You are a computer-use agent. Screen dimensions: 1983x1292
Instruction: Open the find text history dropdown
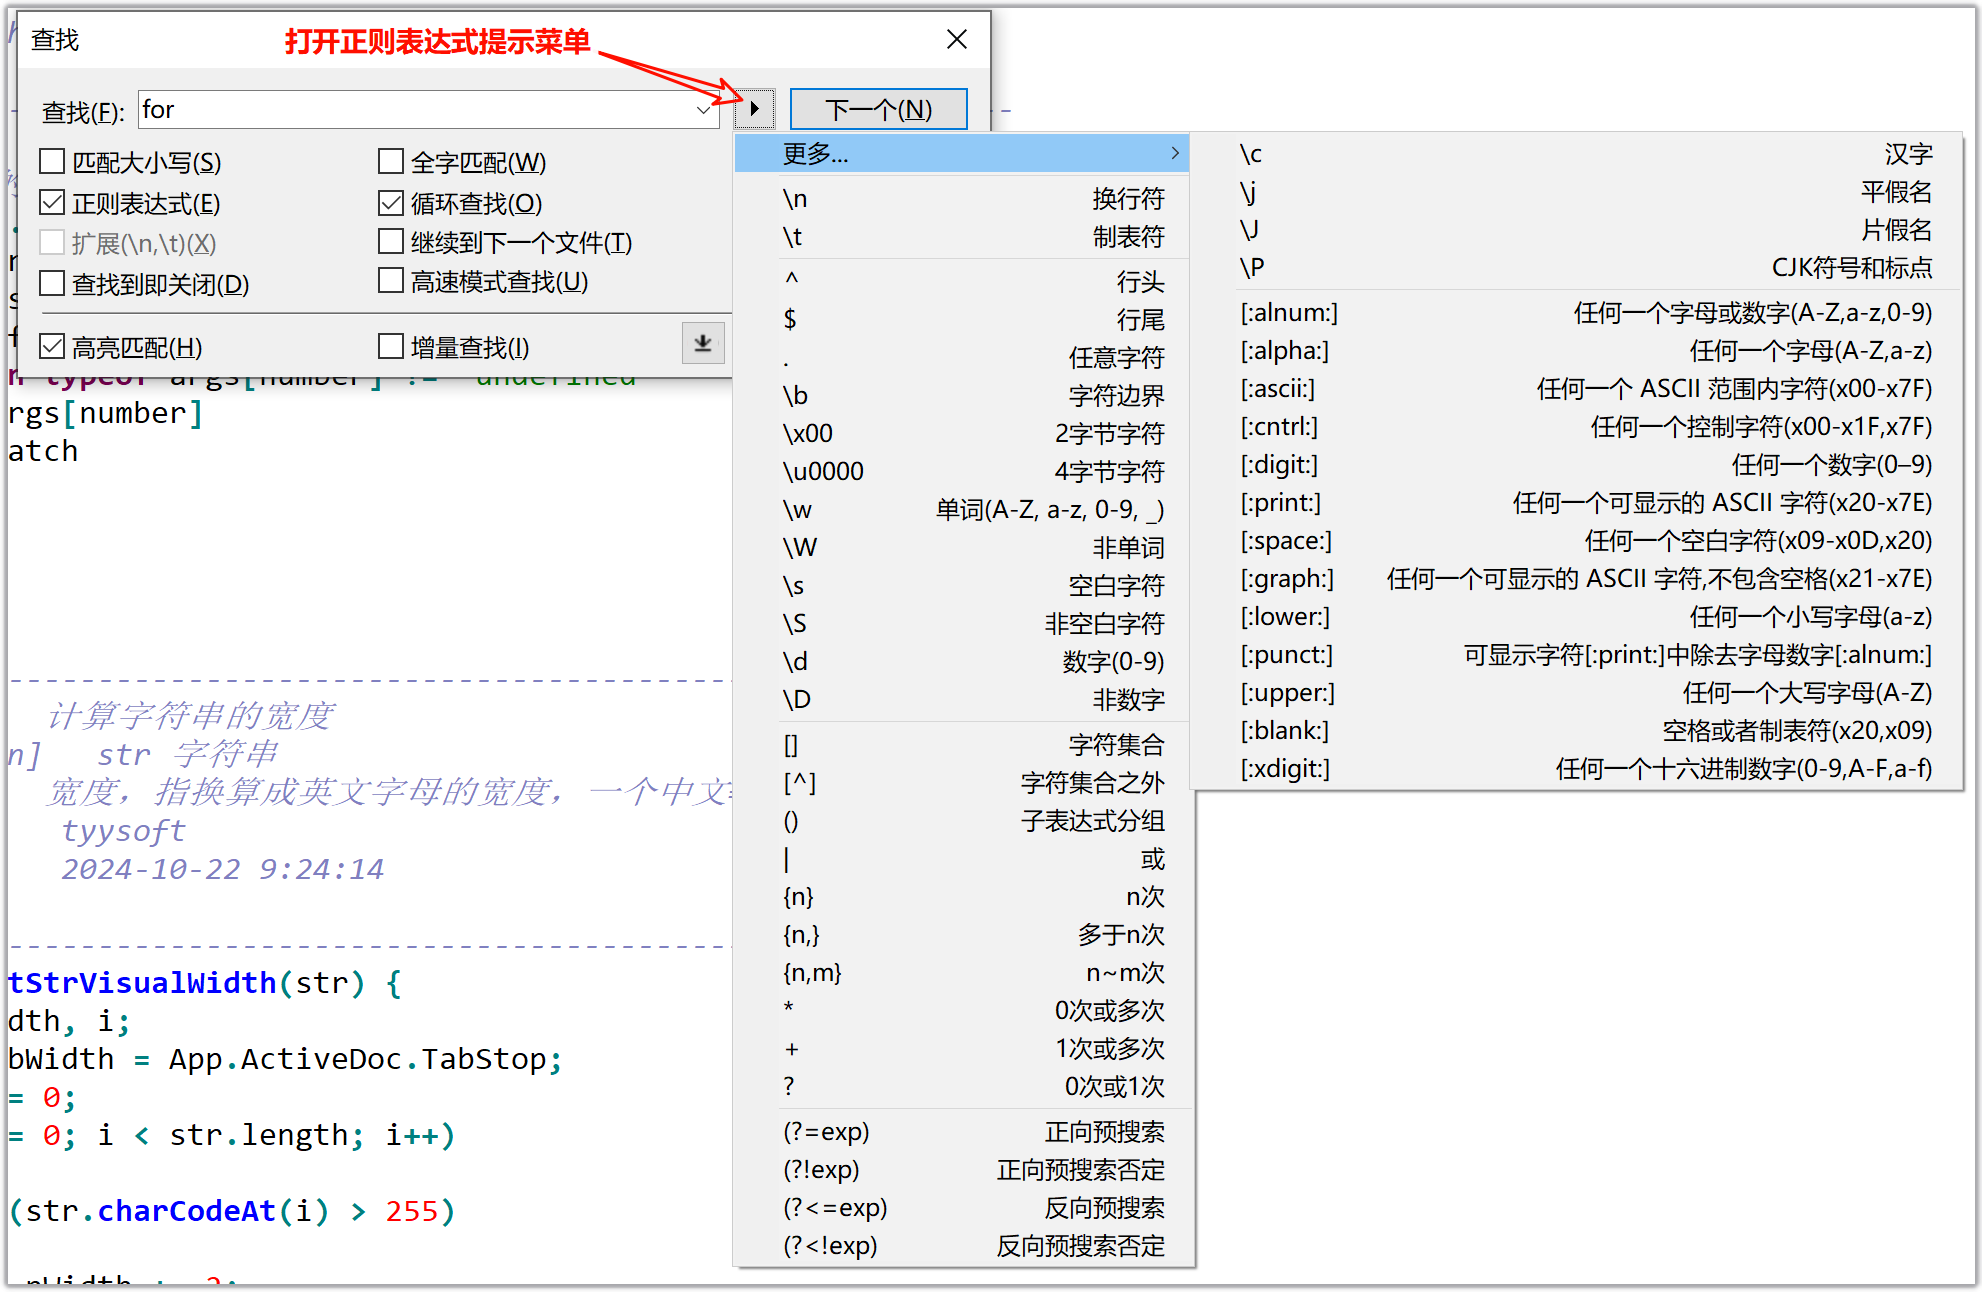click(704, 110)
